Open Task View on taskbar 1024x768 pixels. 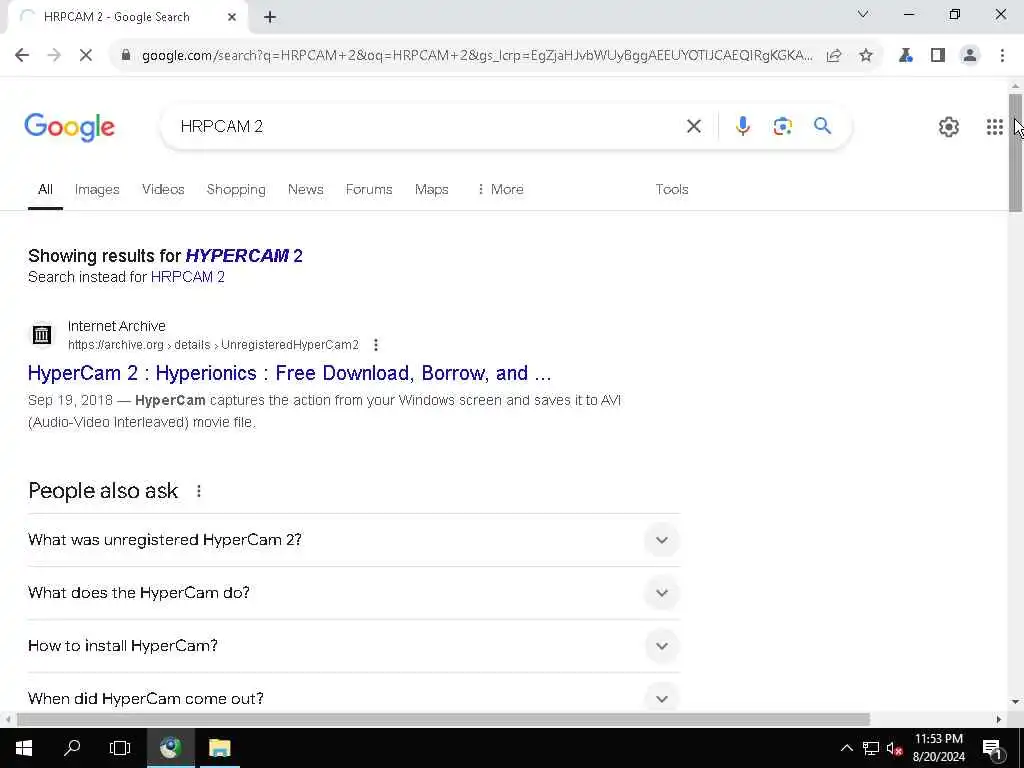(x=120, y=748)
